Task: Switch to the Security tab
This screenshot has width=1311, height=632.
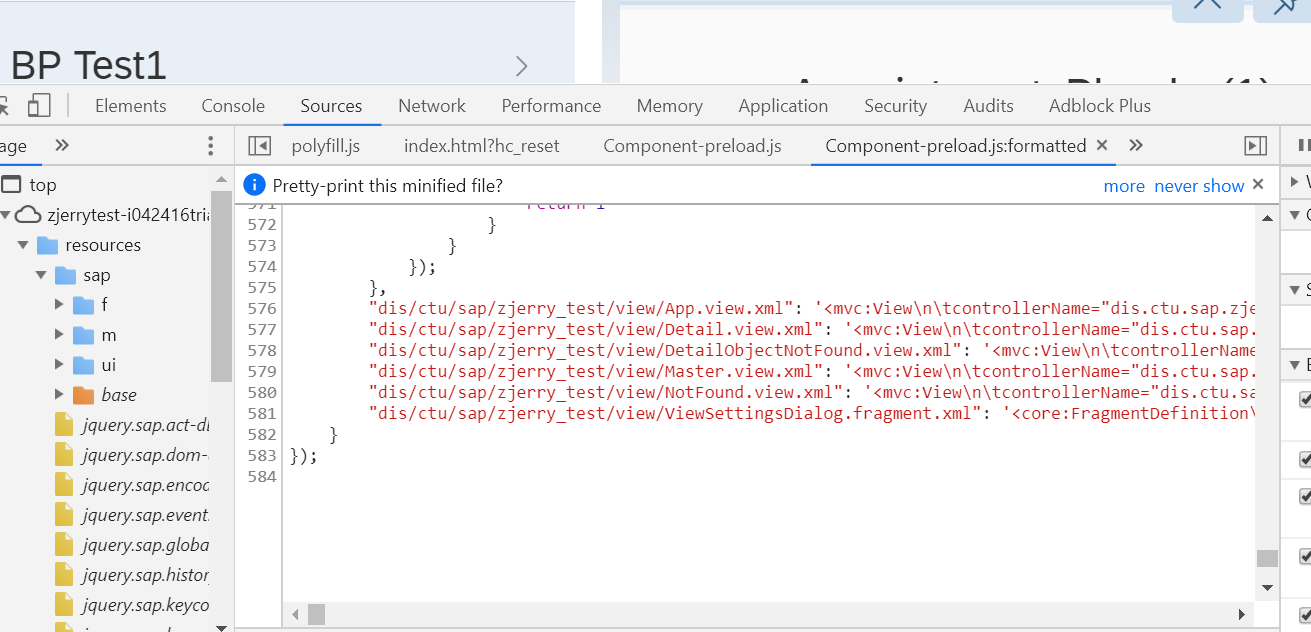Action: pos(896,106)
